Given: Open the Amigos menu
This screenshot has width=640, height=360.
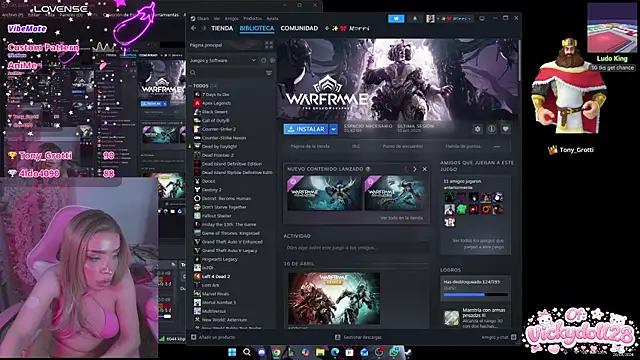Looking at the screenshot, I should pyautogui.click(x=231, y=18).
